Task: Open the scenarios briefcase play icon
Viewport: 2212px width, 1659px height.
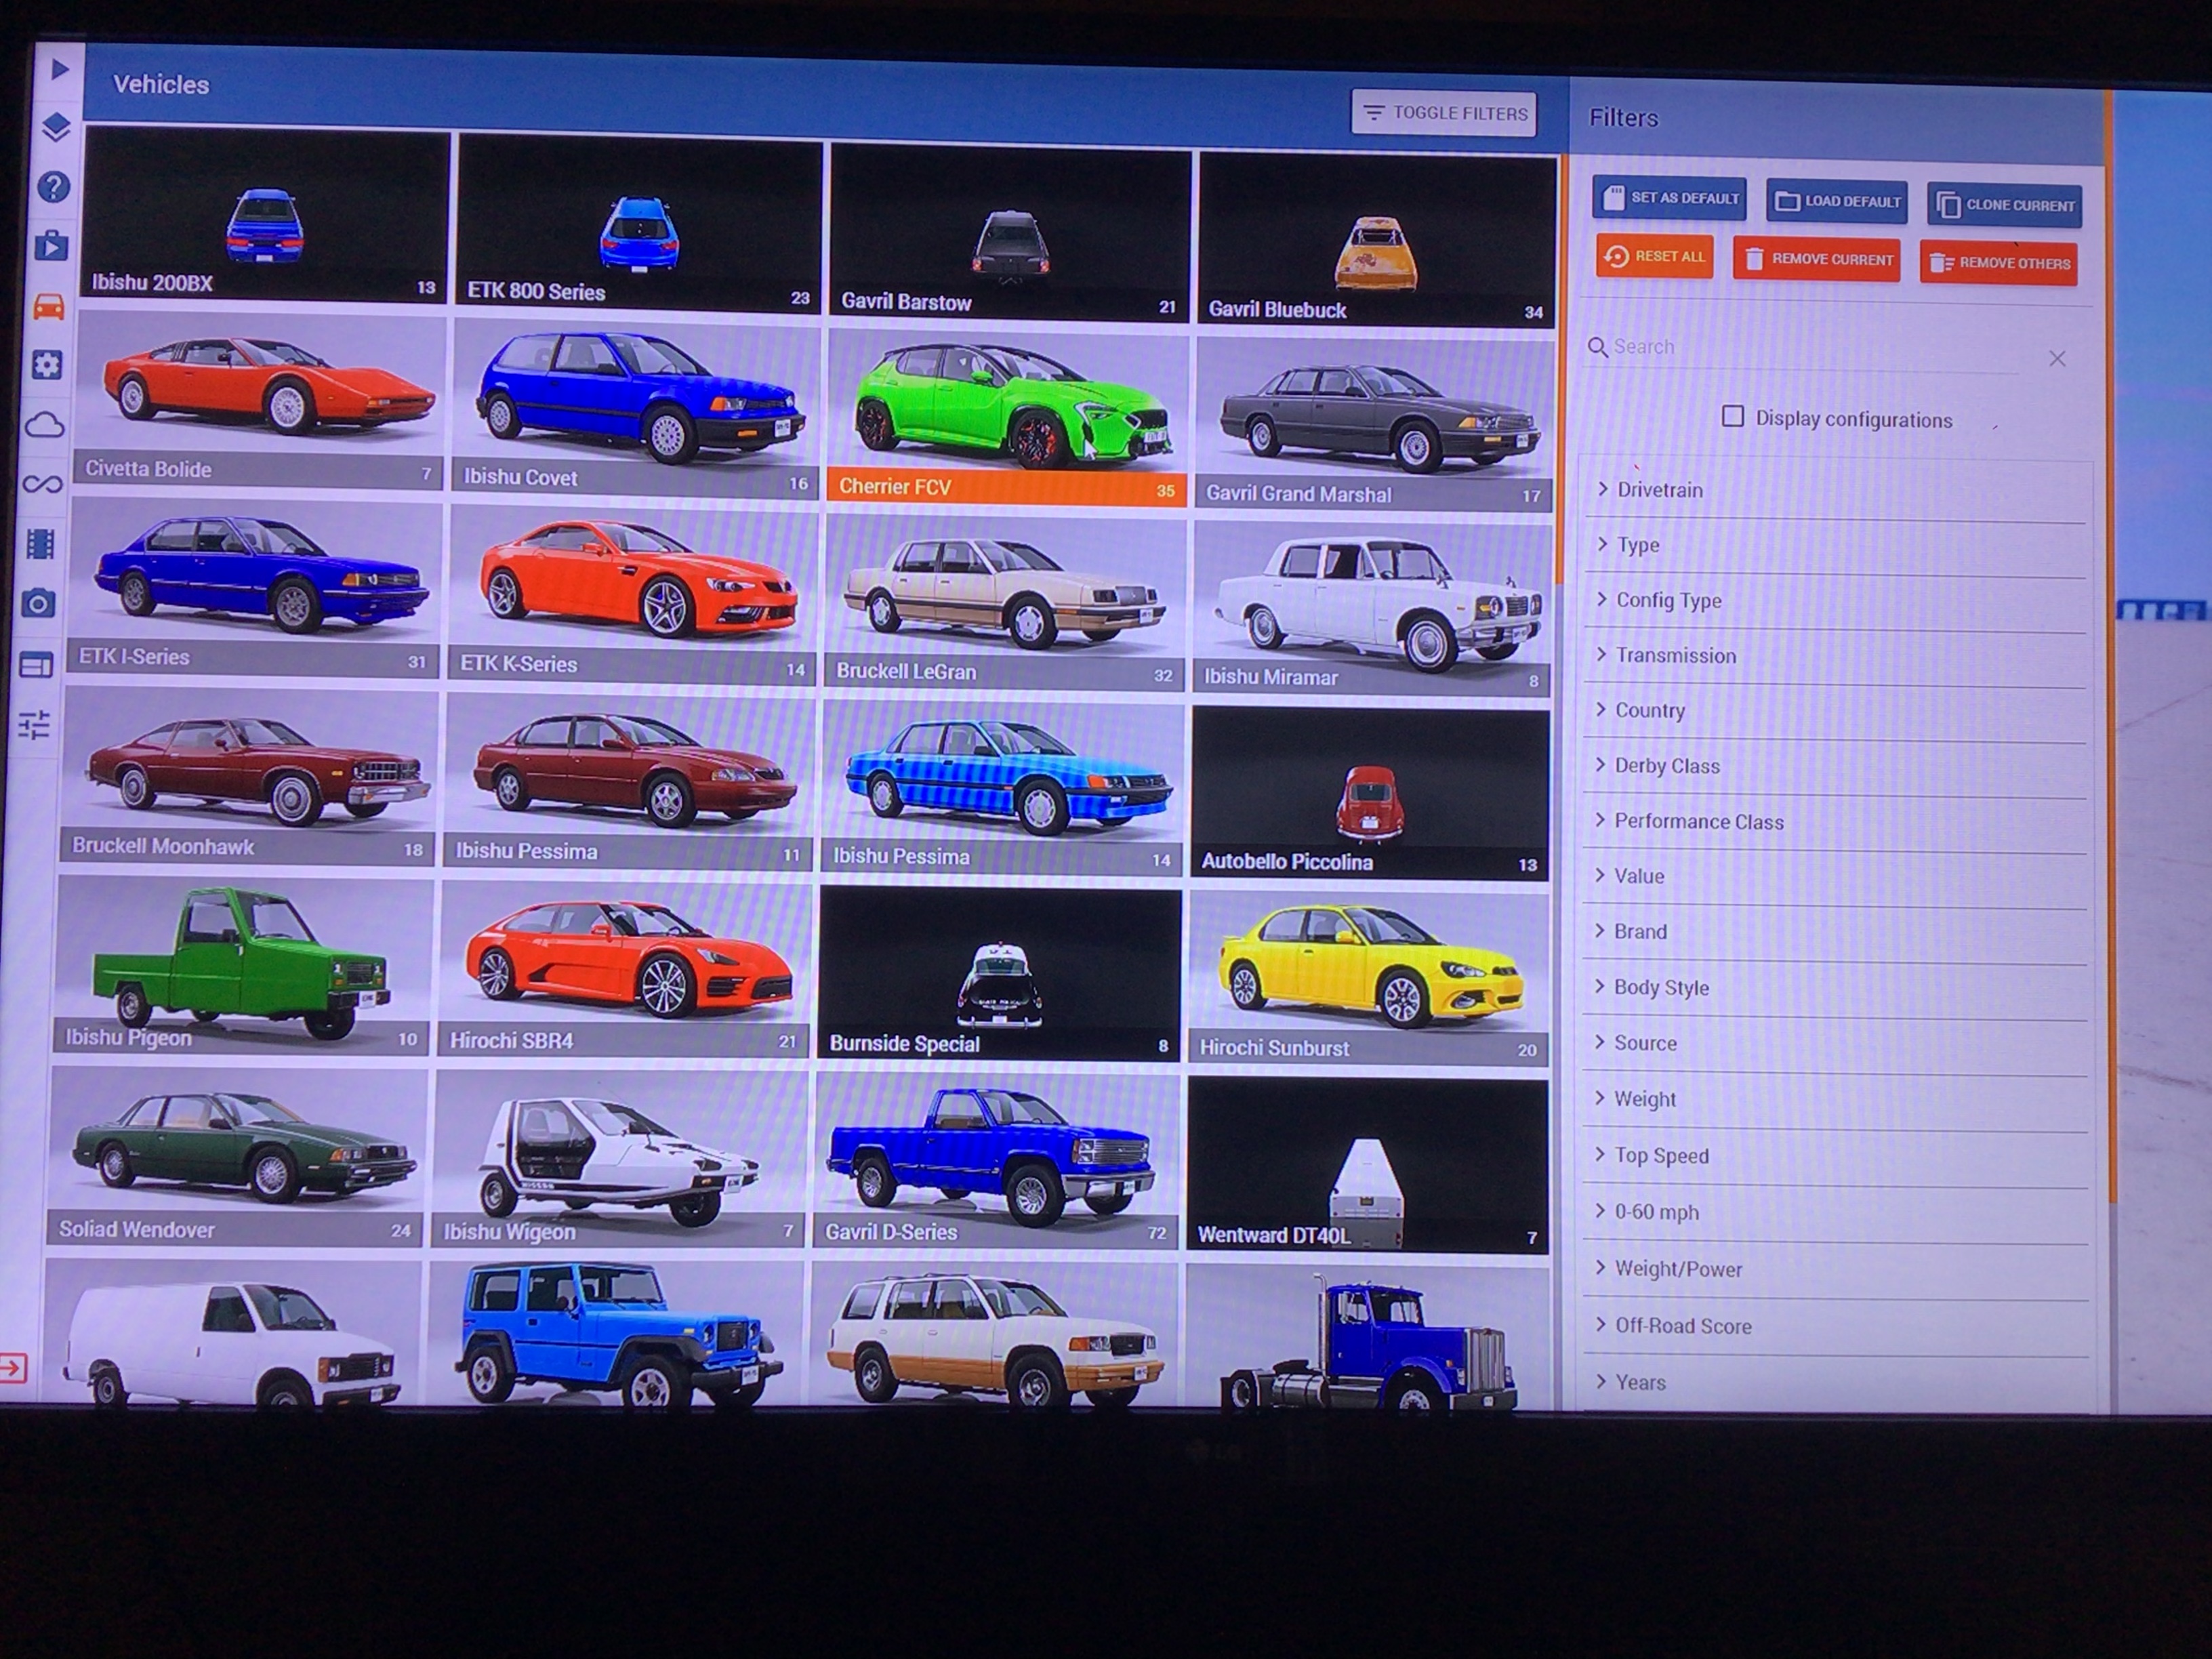Action: [52, 245]
